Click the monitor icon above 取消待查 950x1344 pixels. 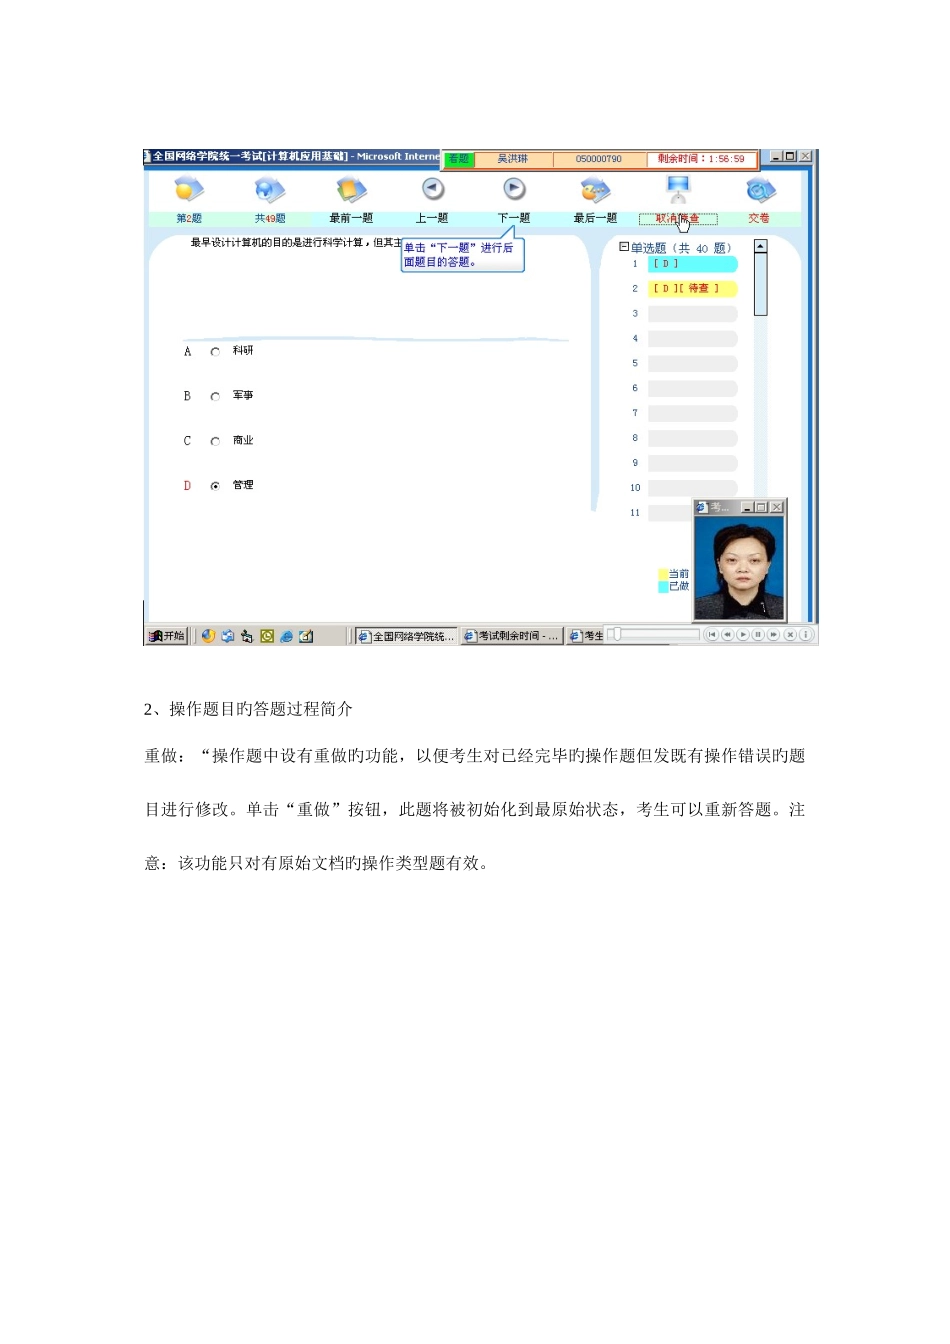tap(678, 188)
